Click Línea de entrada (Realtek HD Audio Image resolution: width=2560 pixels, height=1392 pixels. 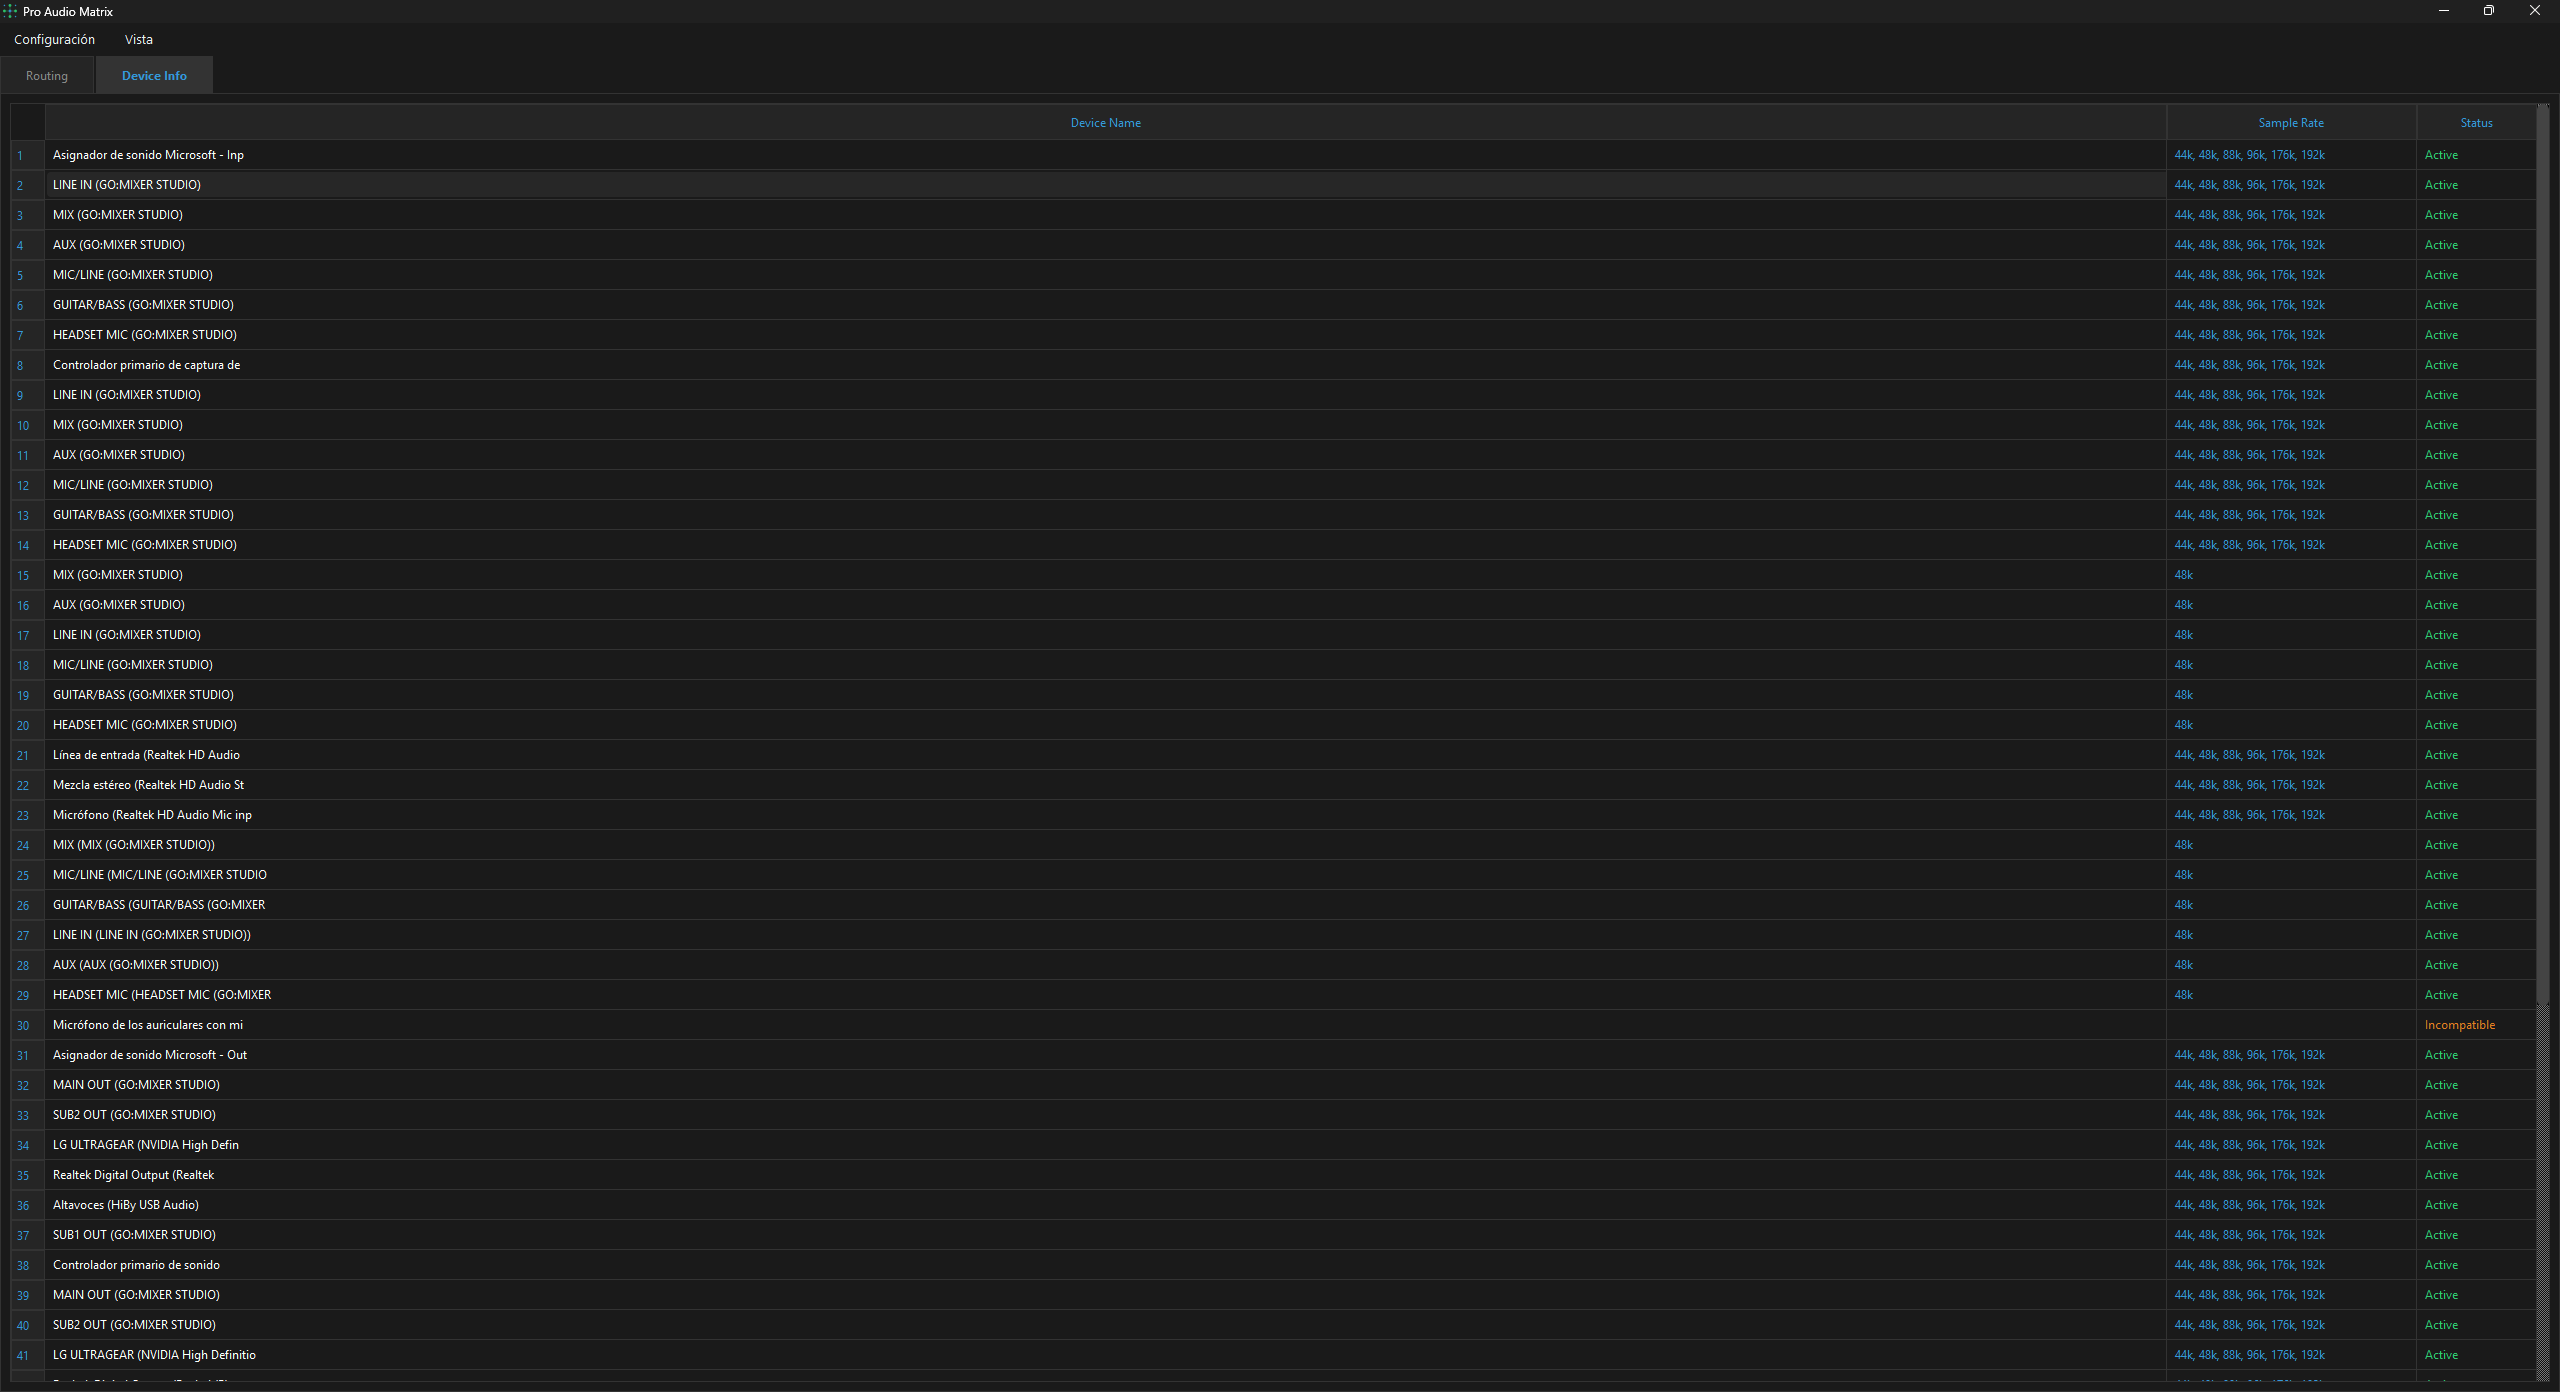1105,755
